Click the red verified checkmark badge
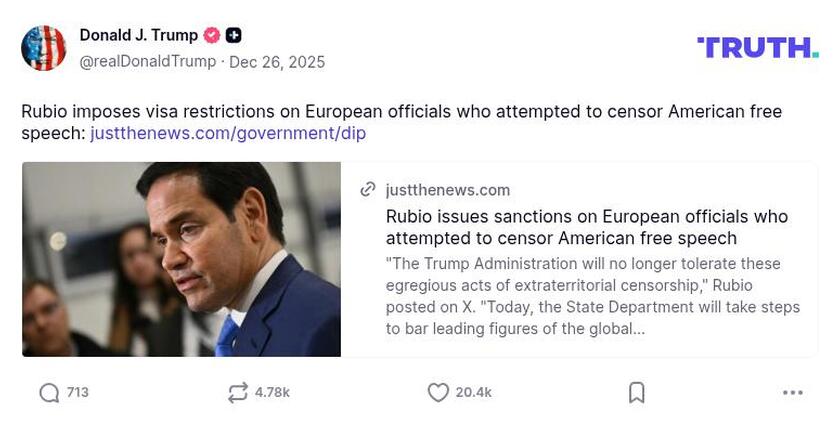Image resolution: width=840 pixels, height=431 pixels. coord(211,35)
